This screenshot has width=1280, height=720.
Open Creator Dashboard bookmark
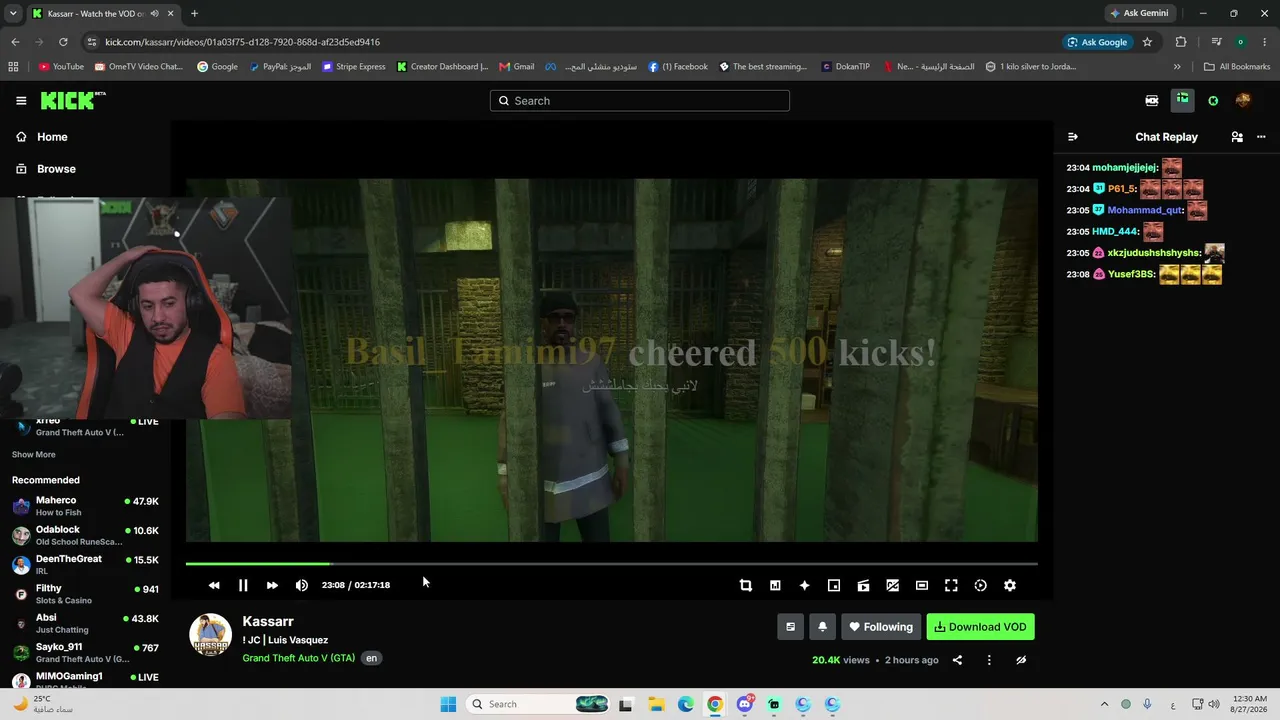click(442, 67)
